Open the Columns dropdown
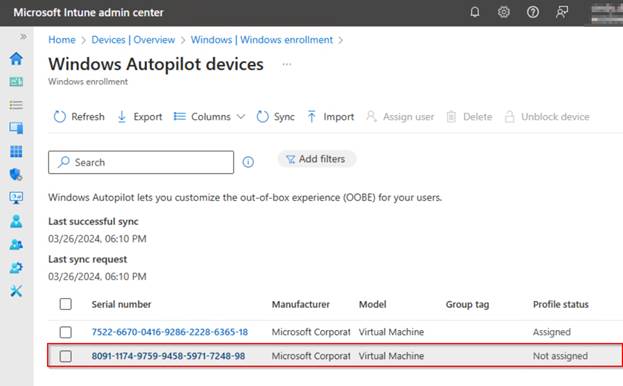 click(209, 117)
